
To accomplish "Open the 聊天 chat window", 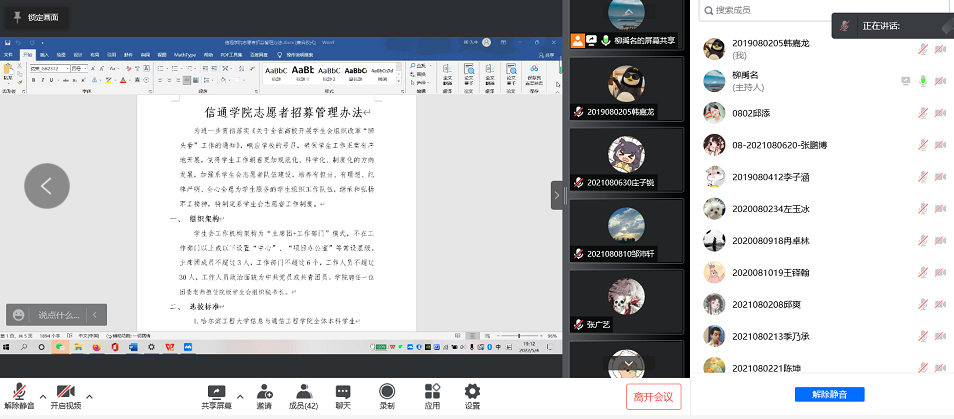I will pyautogui.click(x=343, y=392).
